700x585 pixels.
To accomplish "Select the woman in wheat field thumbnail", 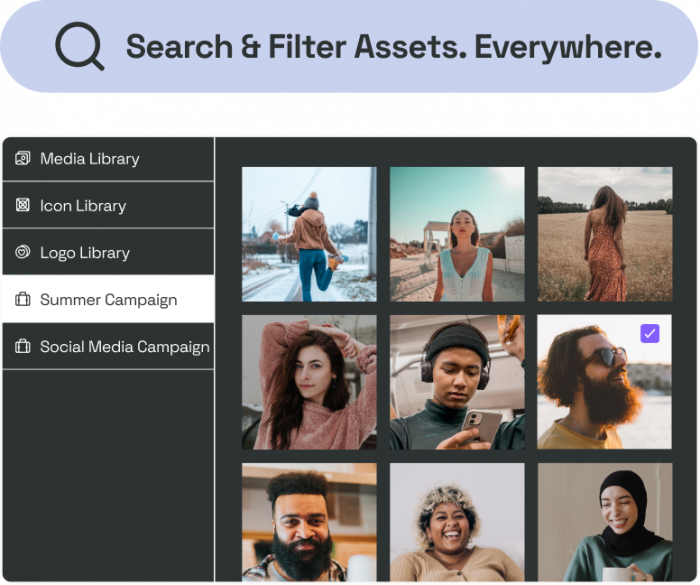I will click(x=605, y=234).
